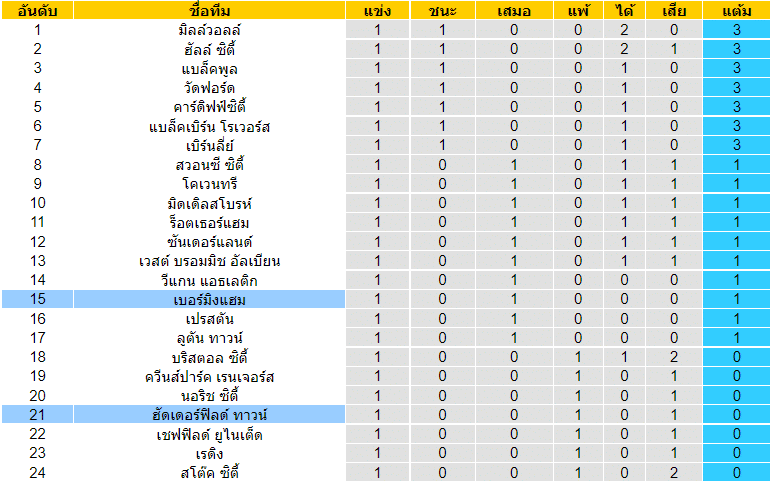Select team name มิลล์วอลล์
The width and height of the screenshot is (770, 481).
click(209, 30)
